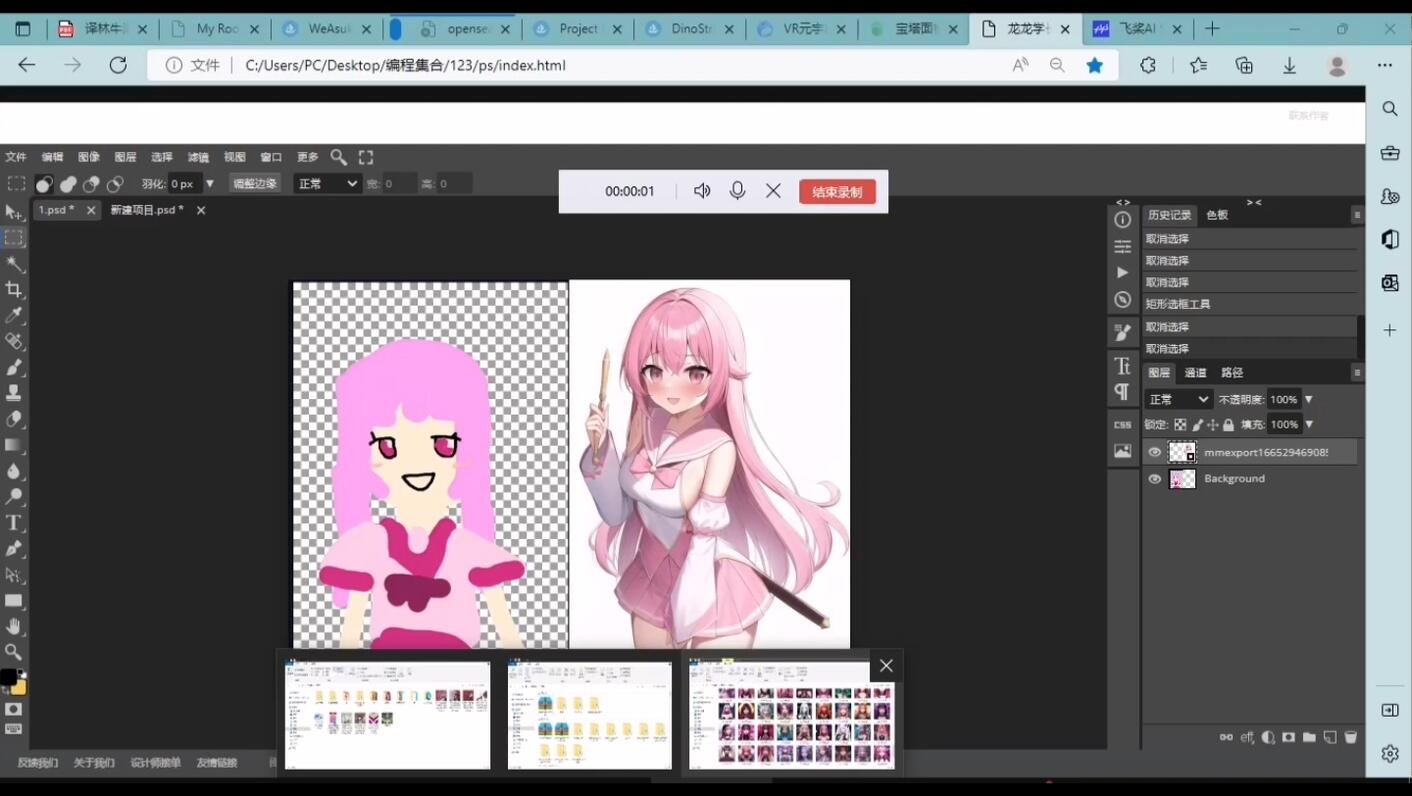Select the Gradient tool
This screenshot has width=1412, height=796.
click(14, 445)
